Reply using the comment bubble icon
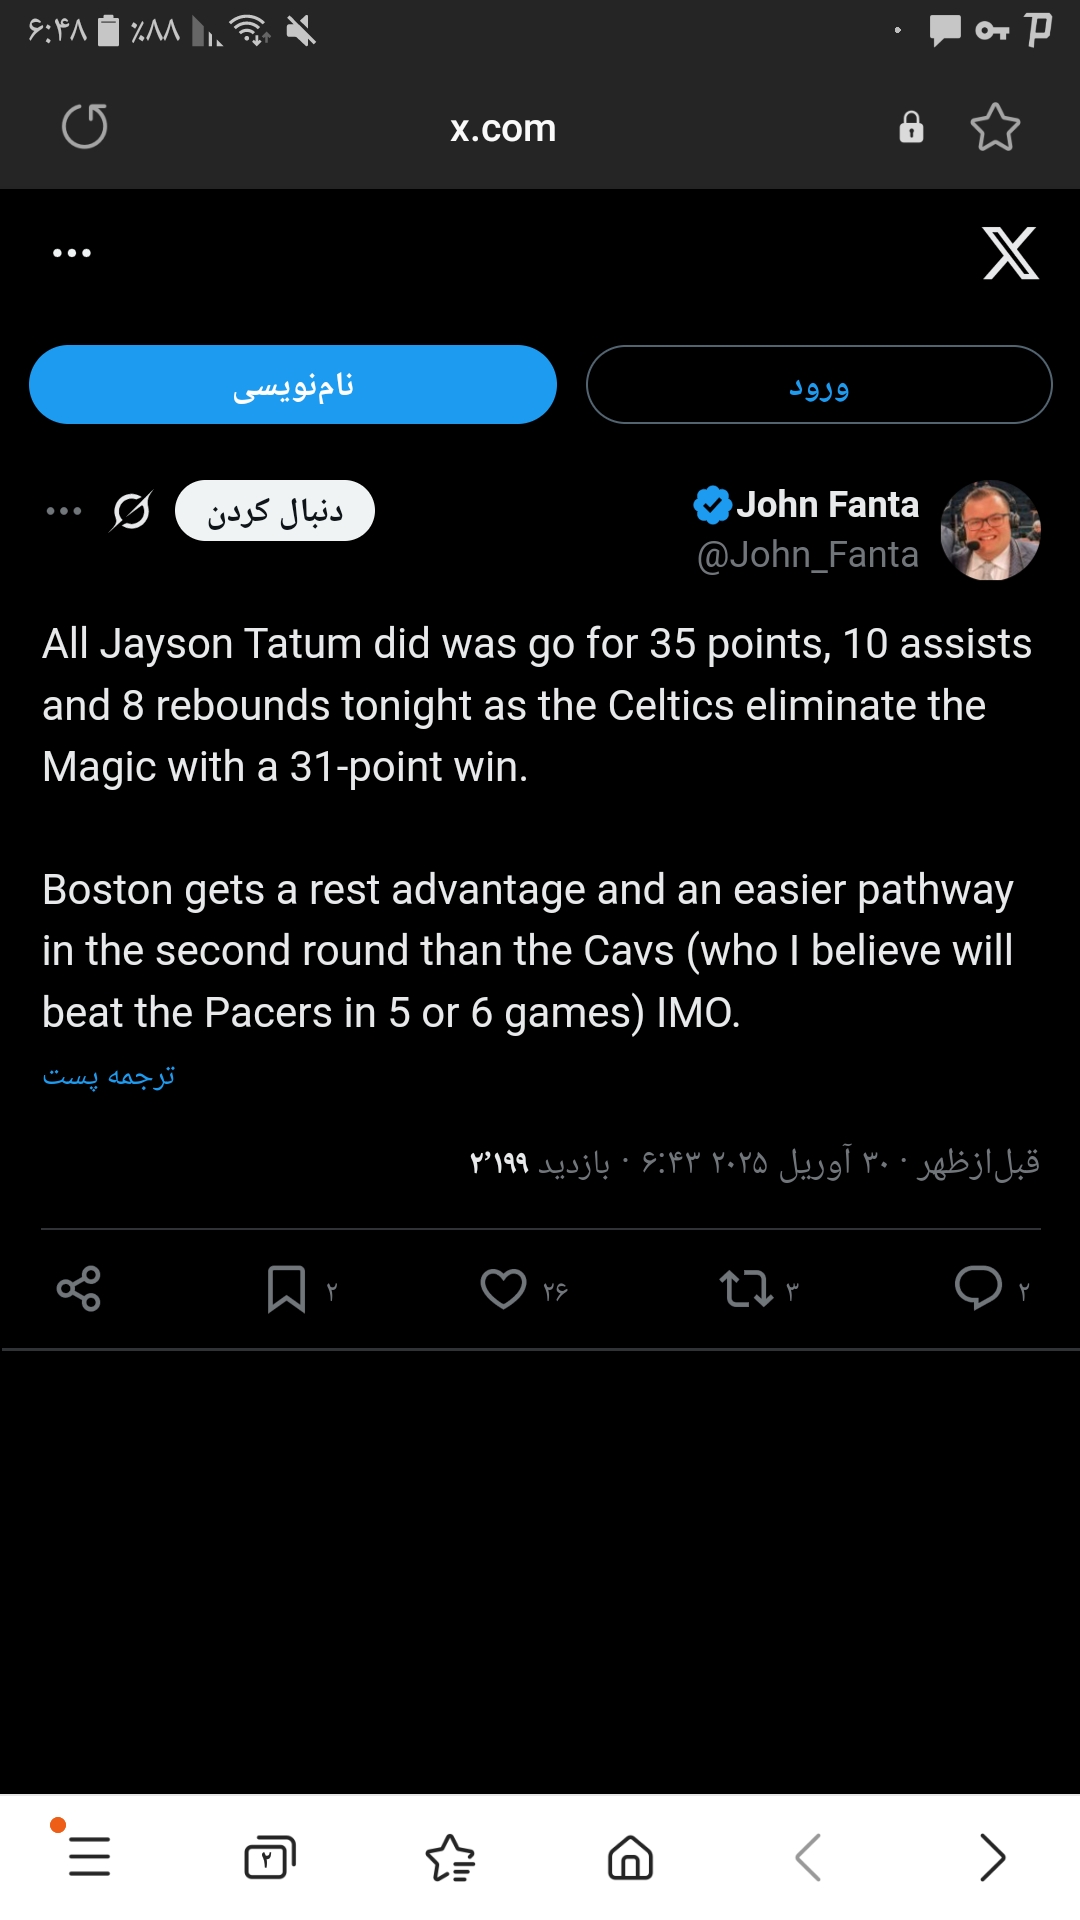Image resolution: width=1080 pixels, height=1920 pixels. (978, 1288)
